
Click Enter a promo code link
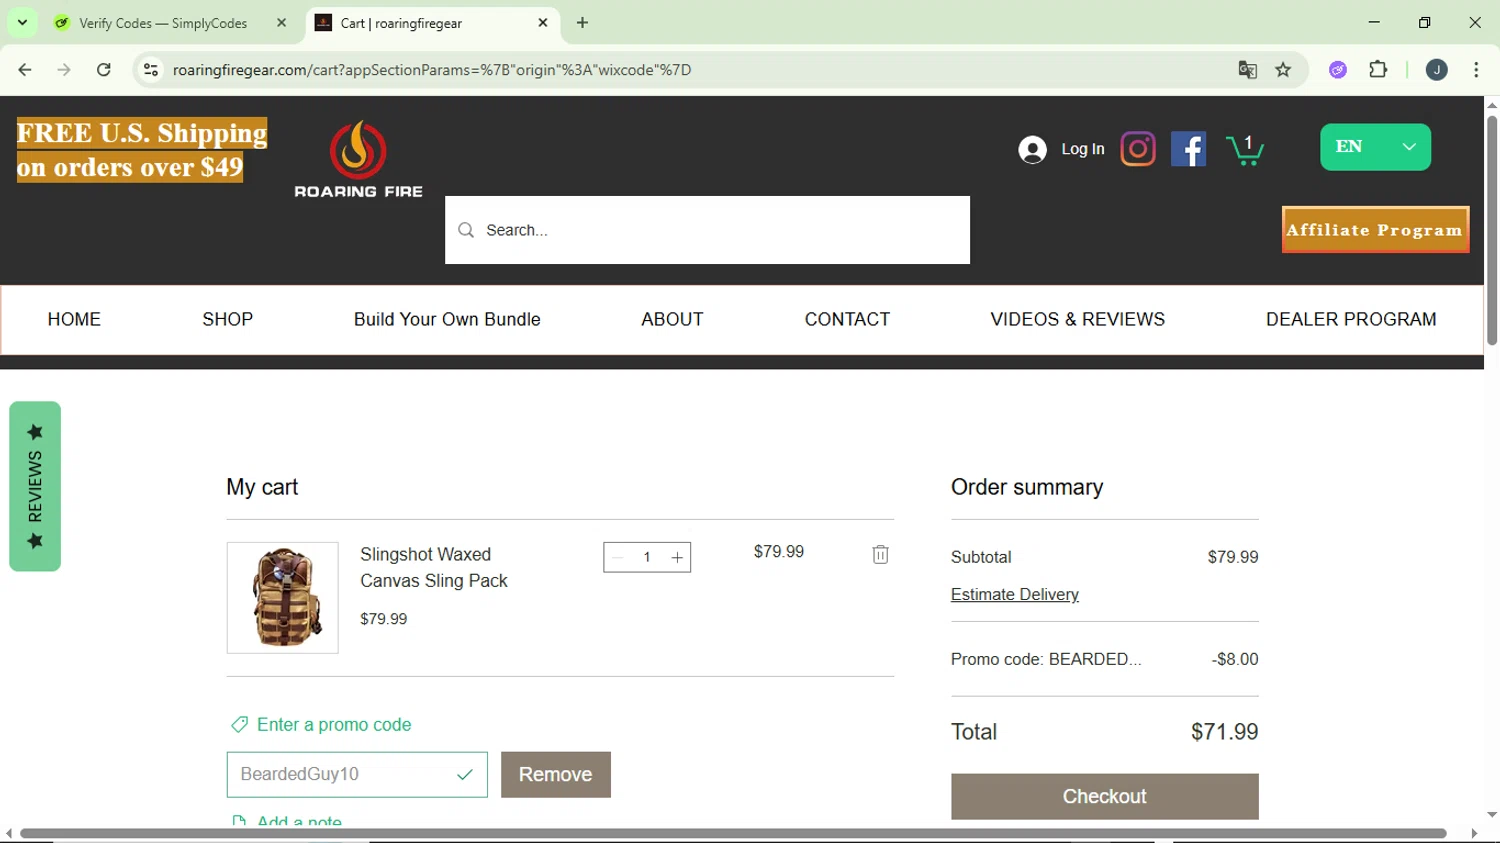click(334, 725)
